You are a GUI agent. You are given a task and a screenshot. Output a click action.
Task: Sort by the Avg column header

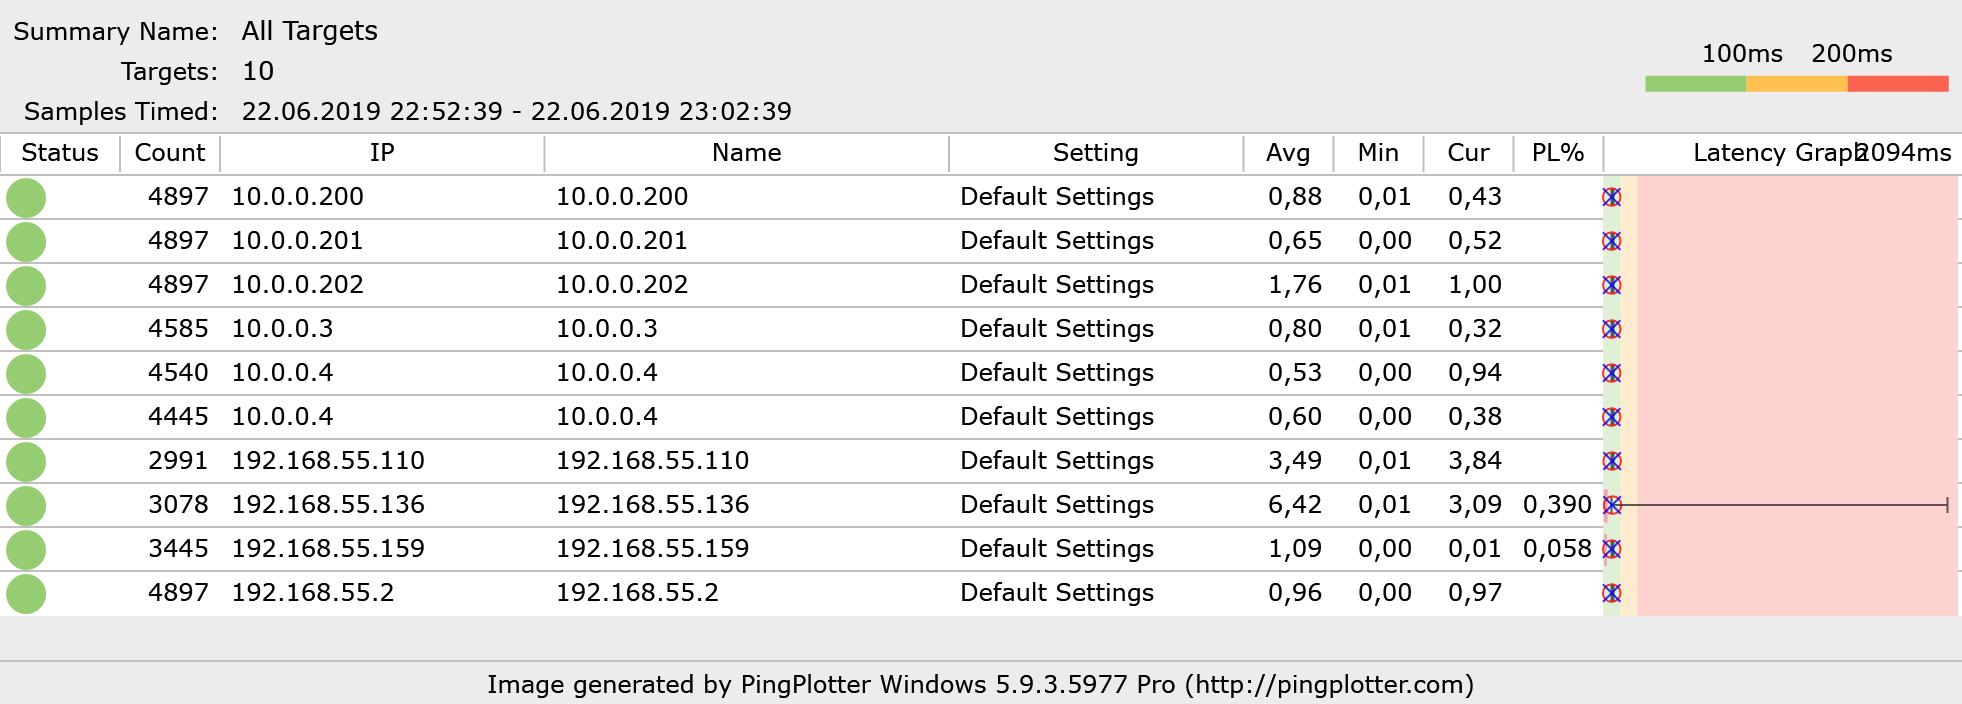pyautogui.click(x=1287, y=153)
